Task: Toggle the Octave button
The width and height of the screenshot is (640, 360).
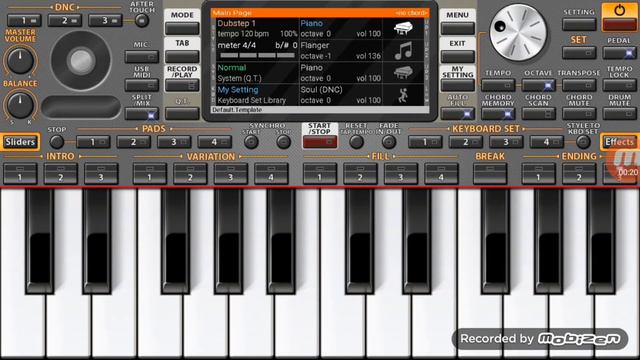Action: tap(538, 85)
